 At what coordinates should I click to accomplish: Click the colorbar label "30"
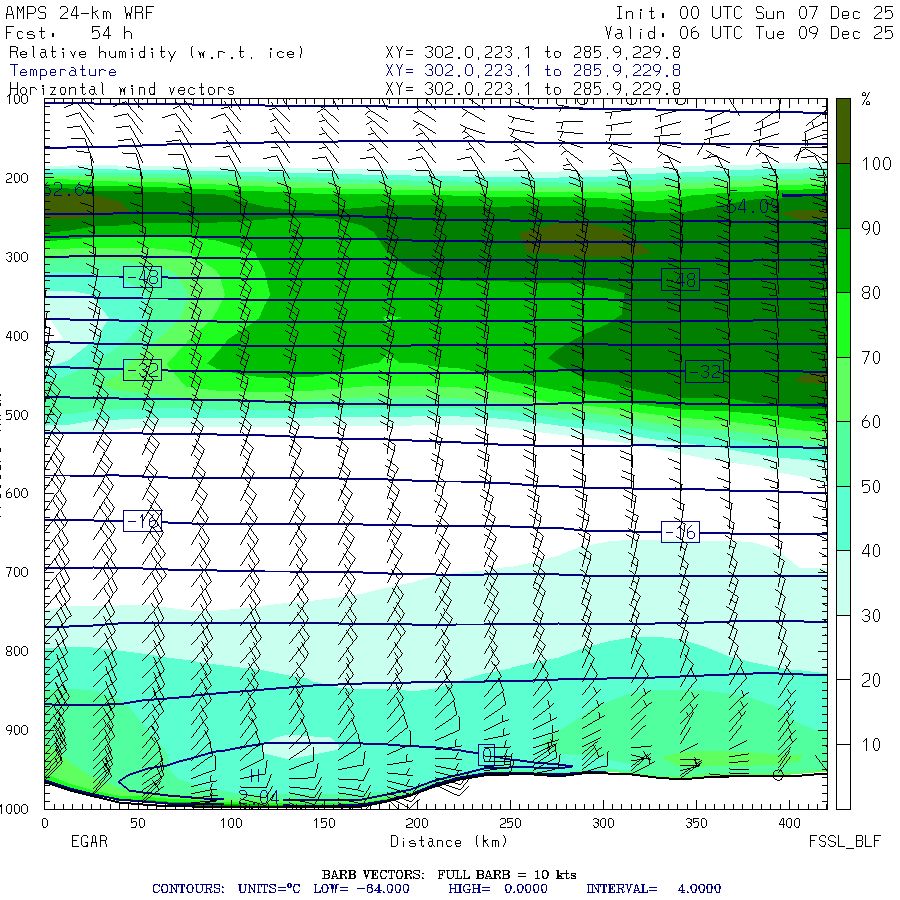[x=871, y=616]
